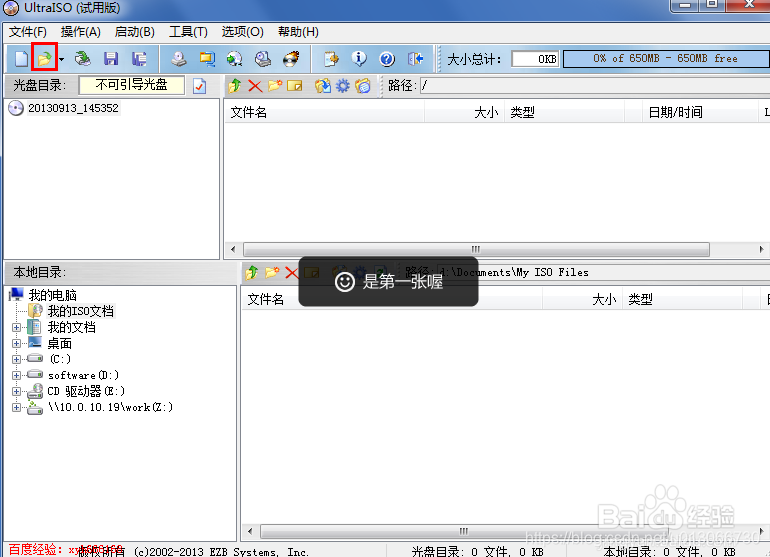Image resolution: width=770 pixels, height=557 pixels.
Task: Click the disc 路径 path field
Action: 595,85
